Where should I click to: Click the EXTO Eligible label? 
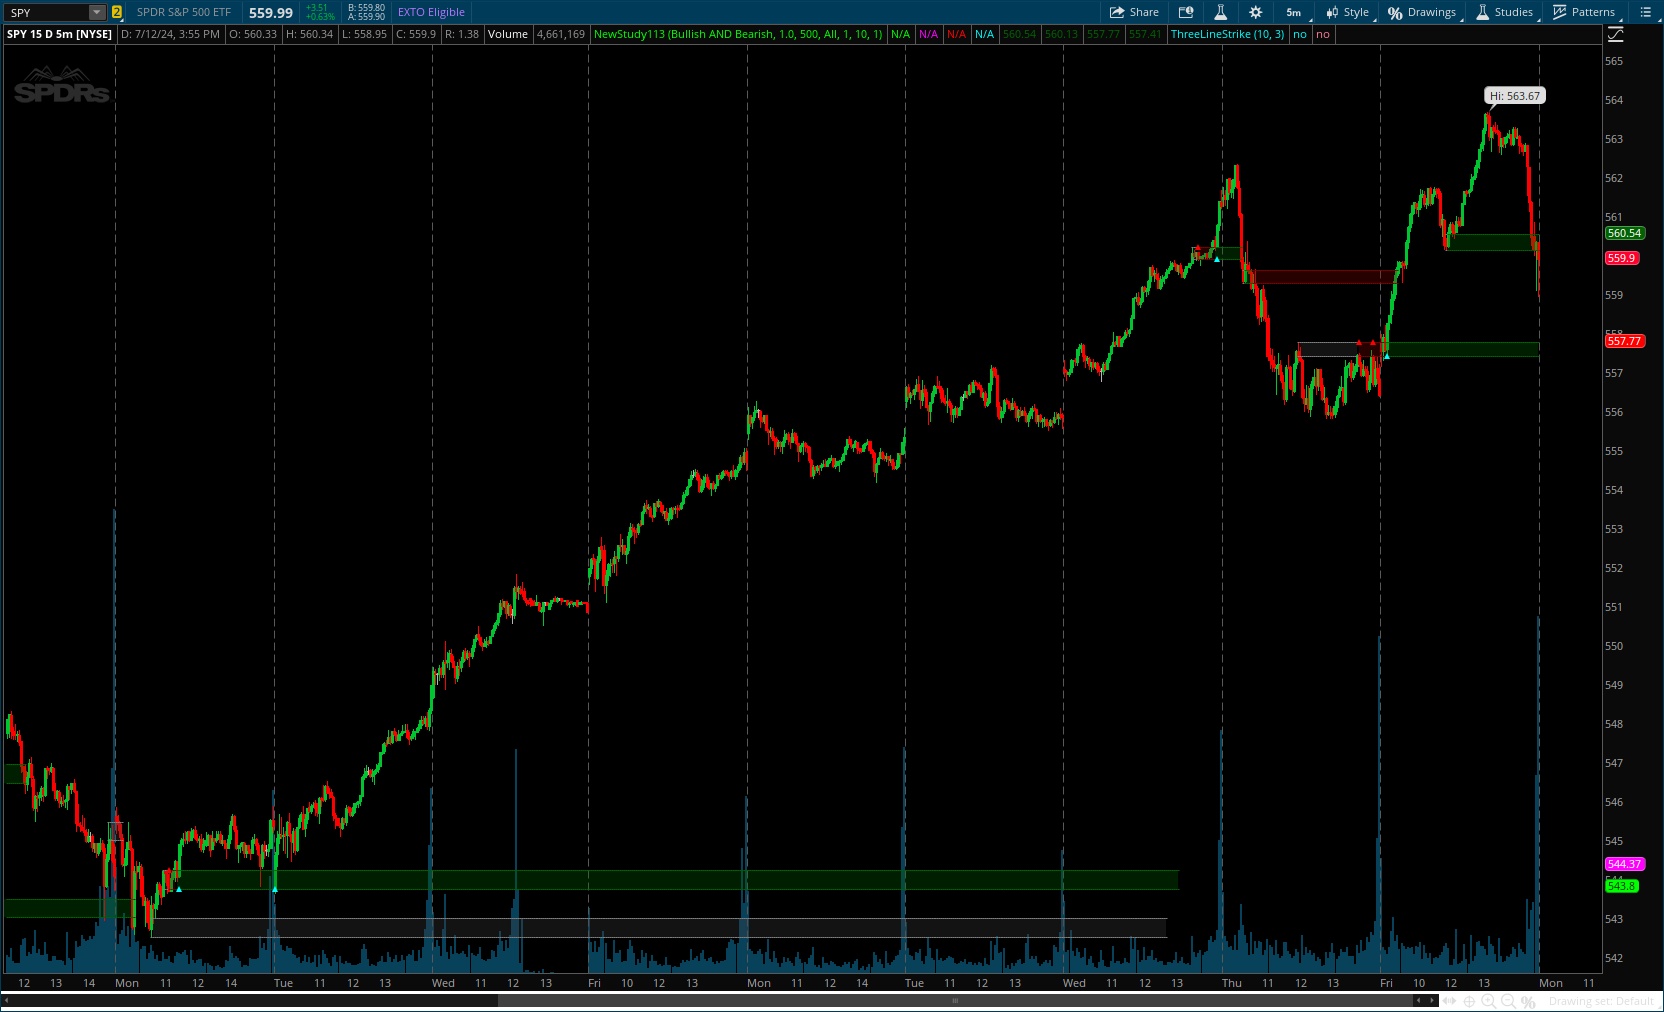click(x=431, y=12)
